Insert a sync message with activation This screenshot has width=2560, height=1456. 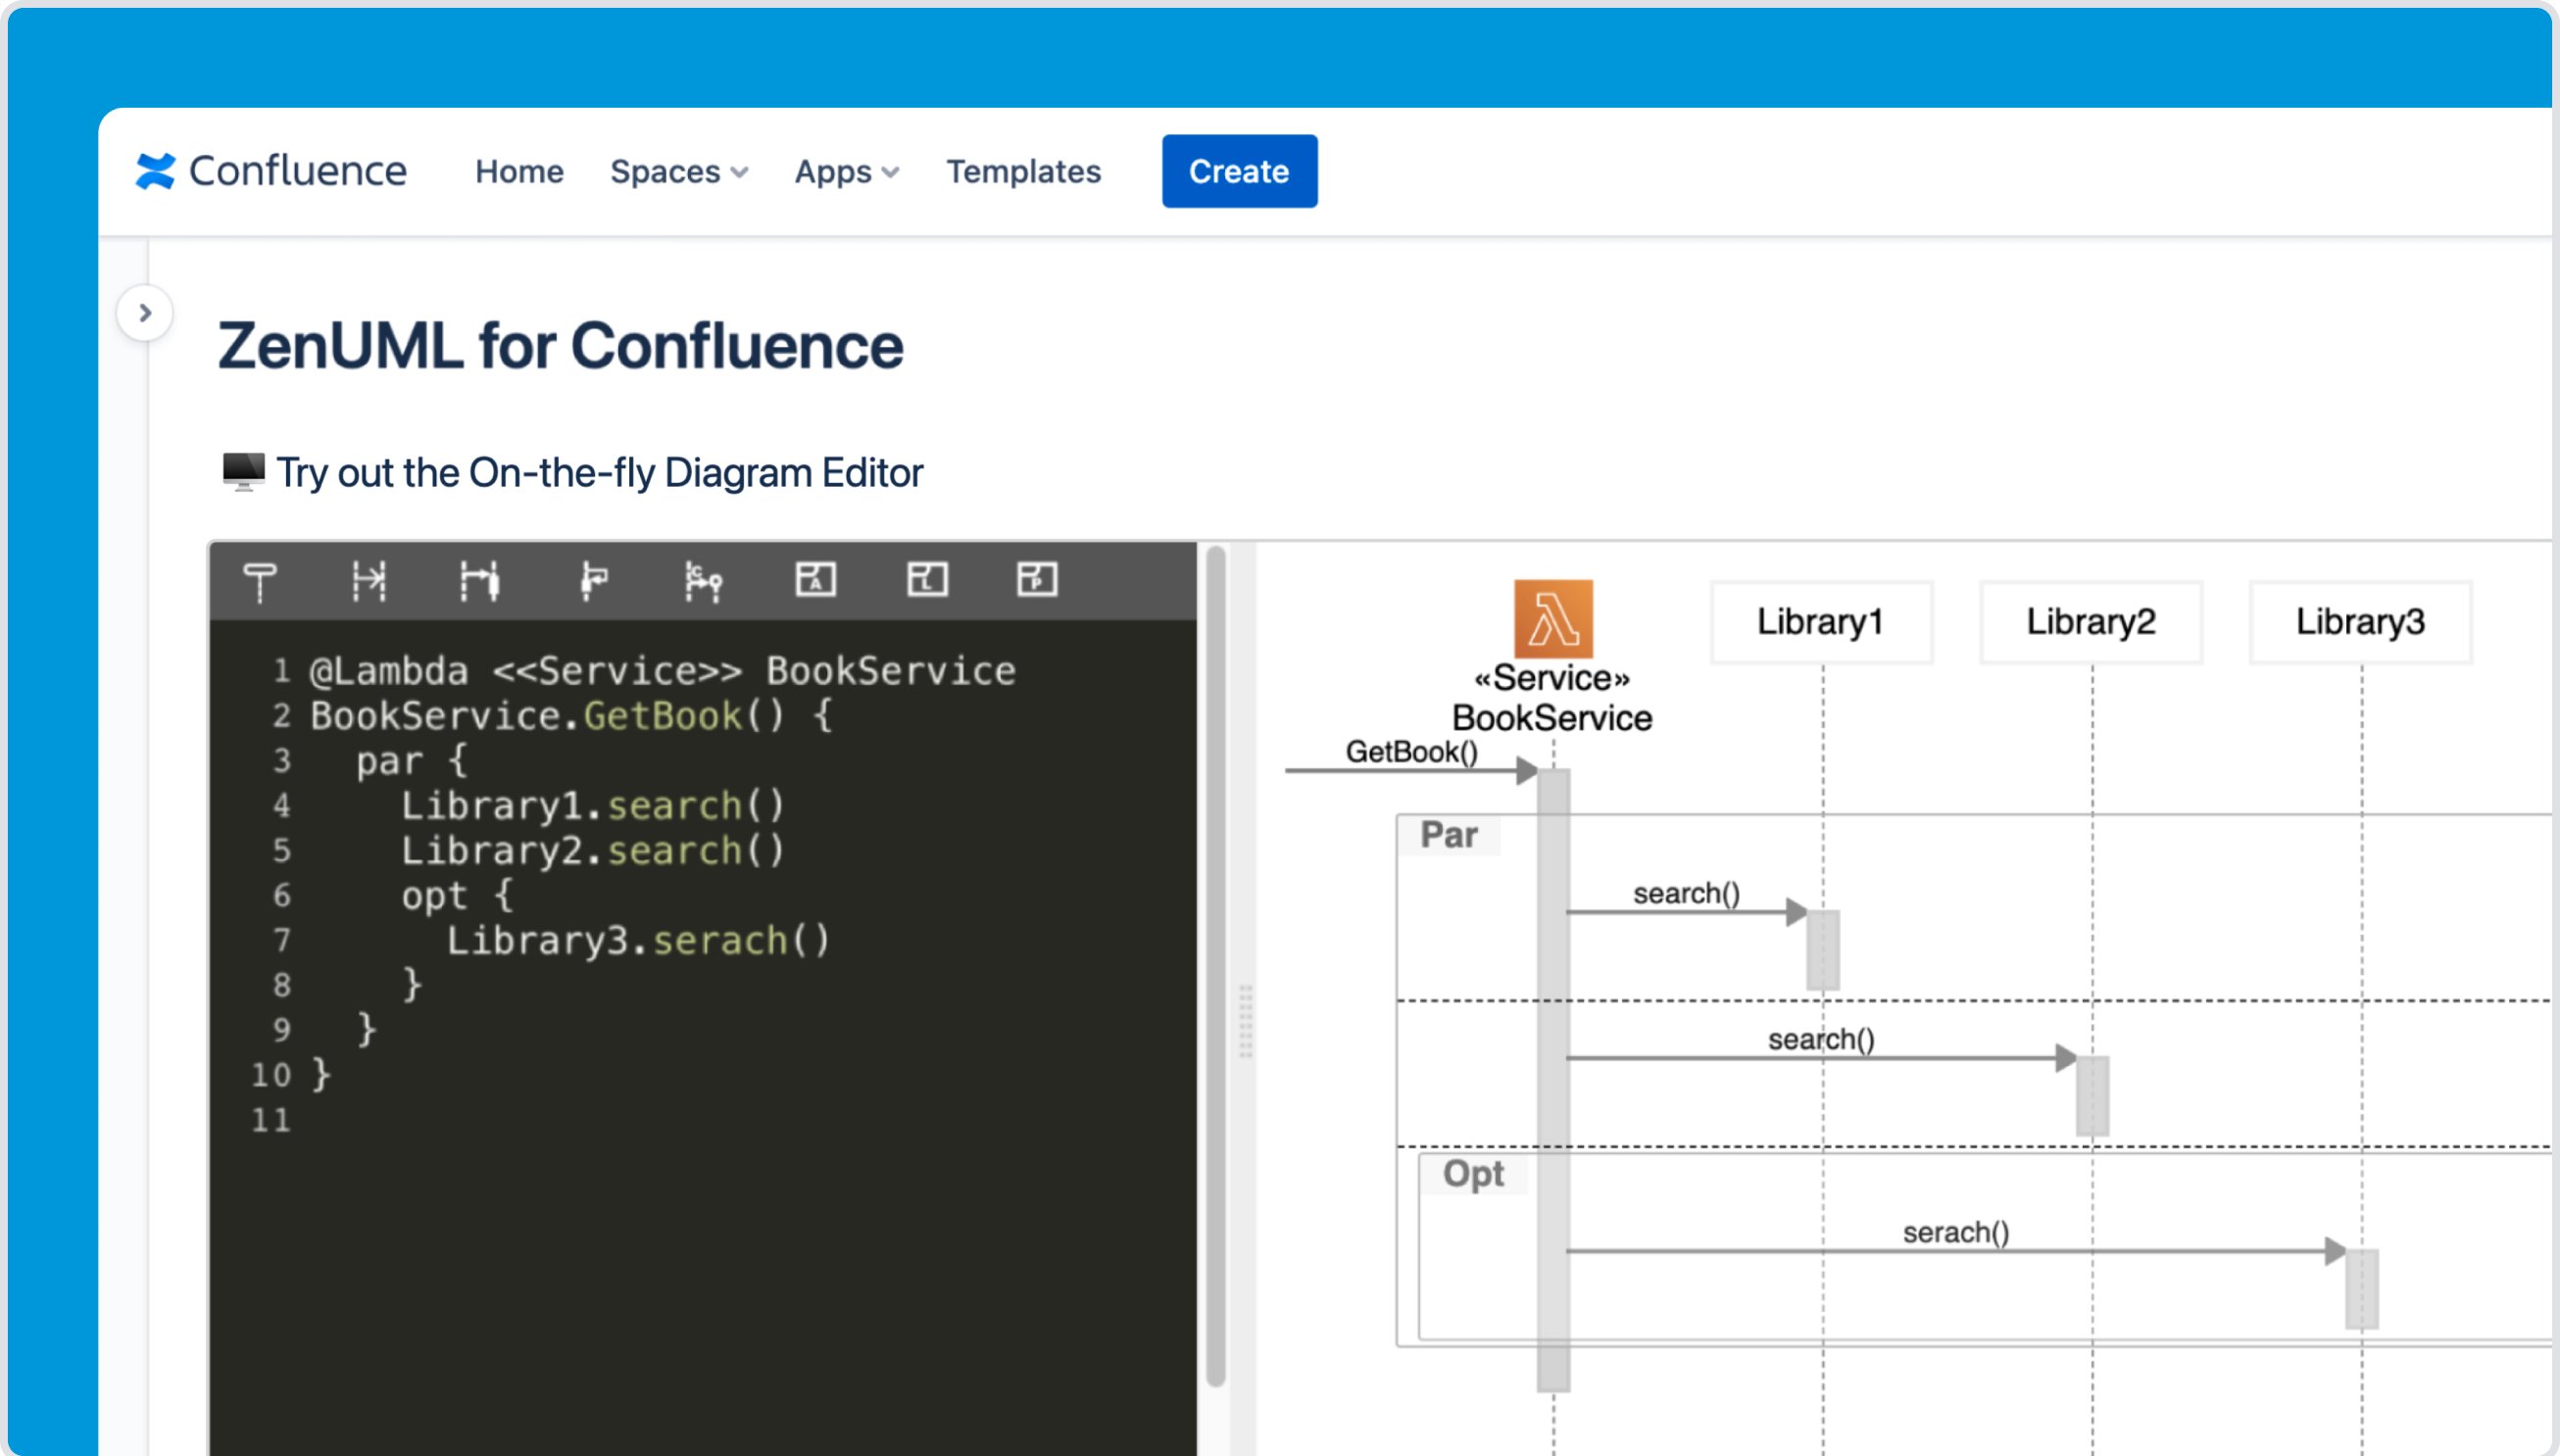pos(479,581)
